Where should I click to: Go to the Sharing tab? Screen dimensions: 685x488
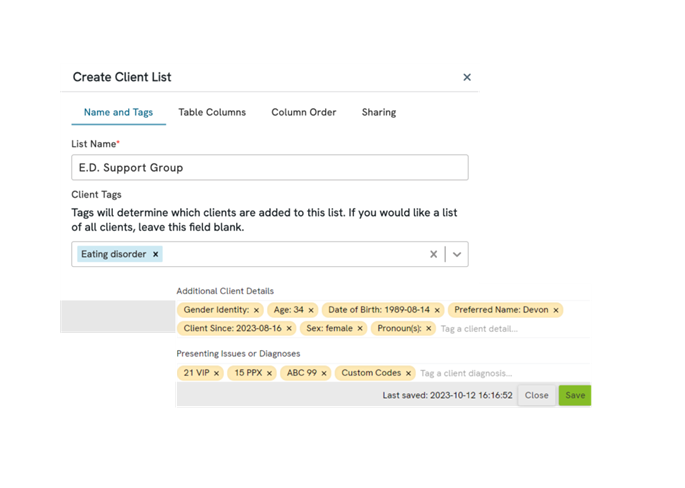(x=378, y=112)
